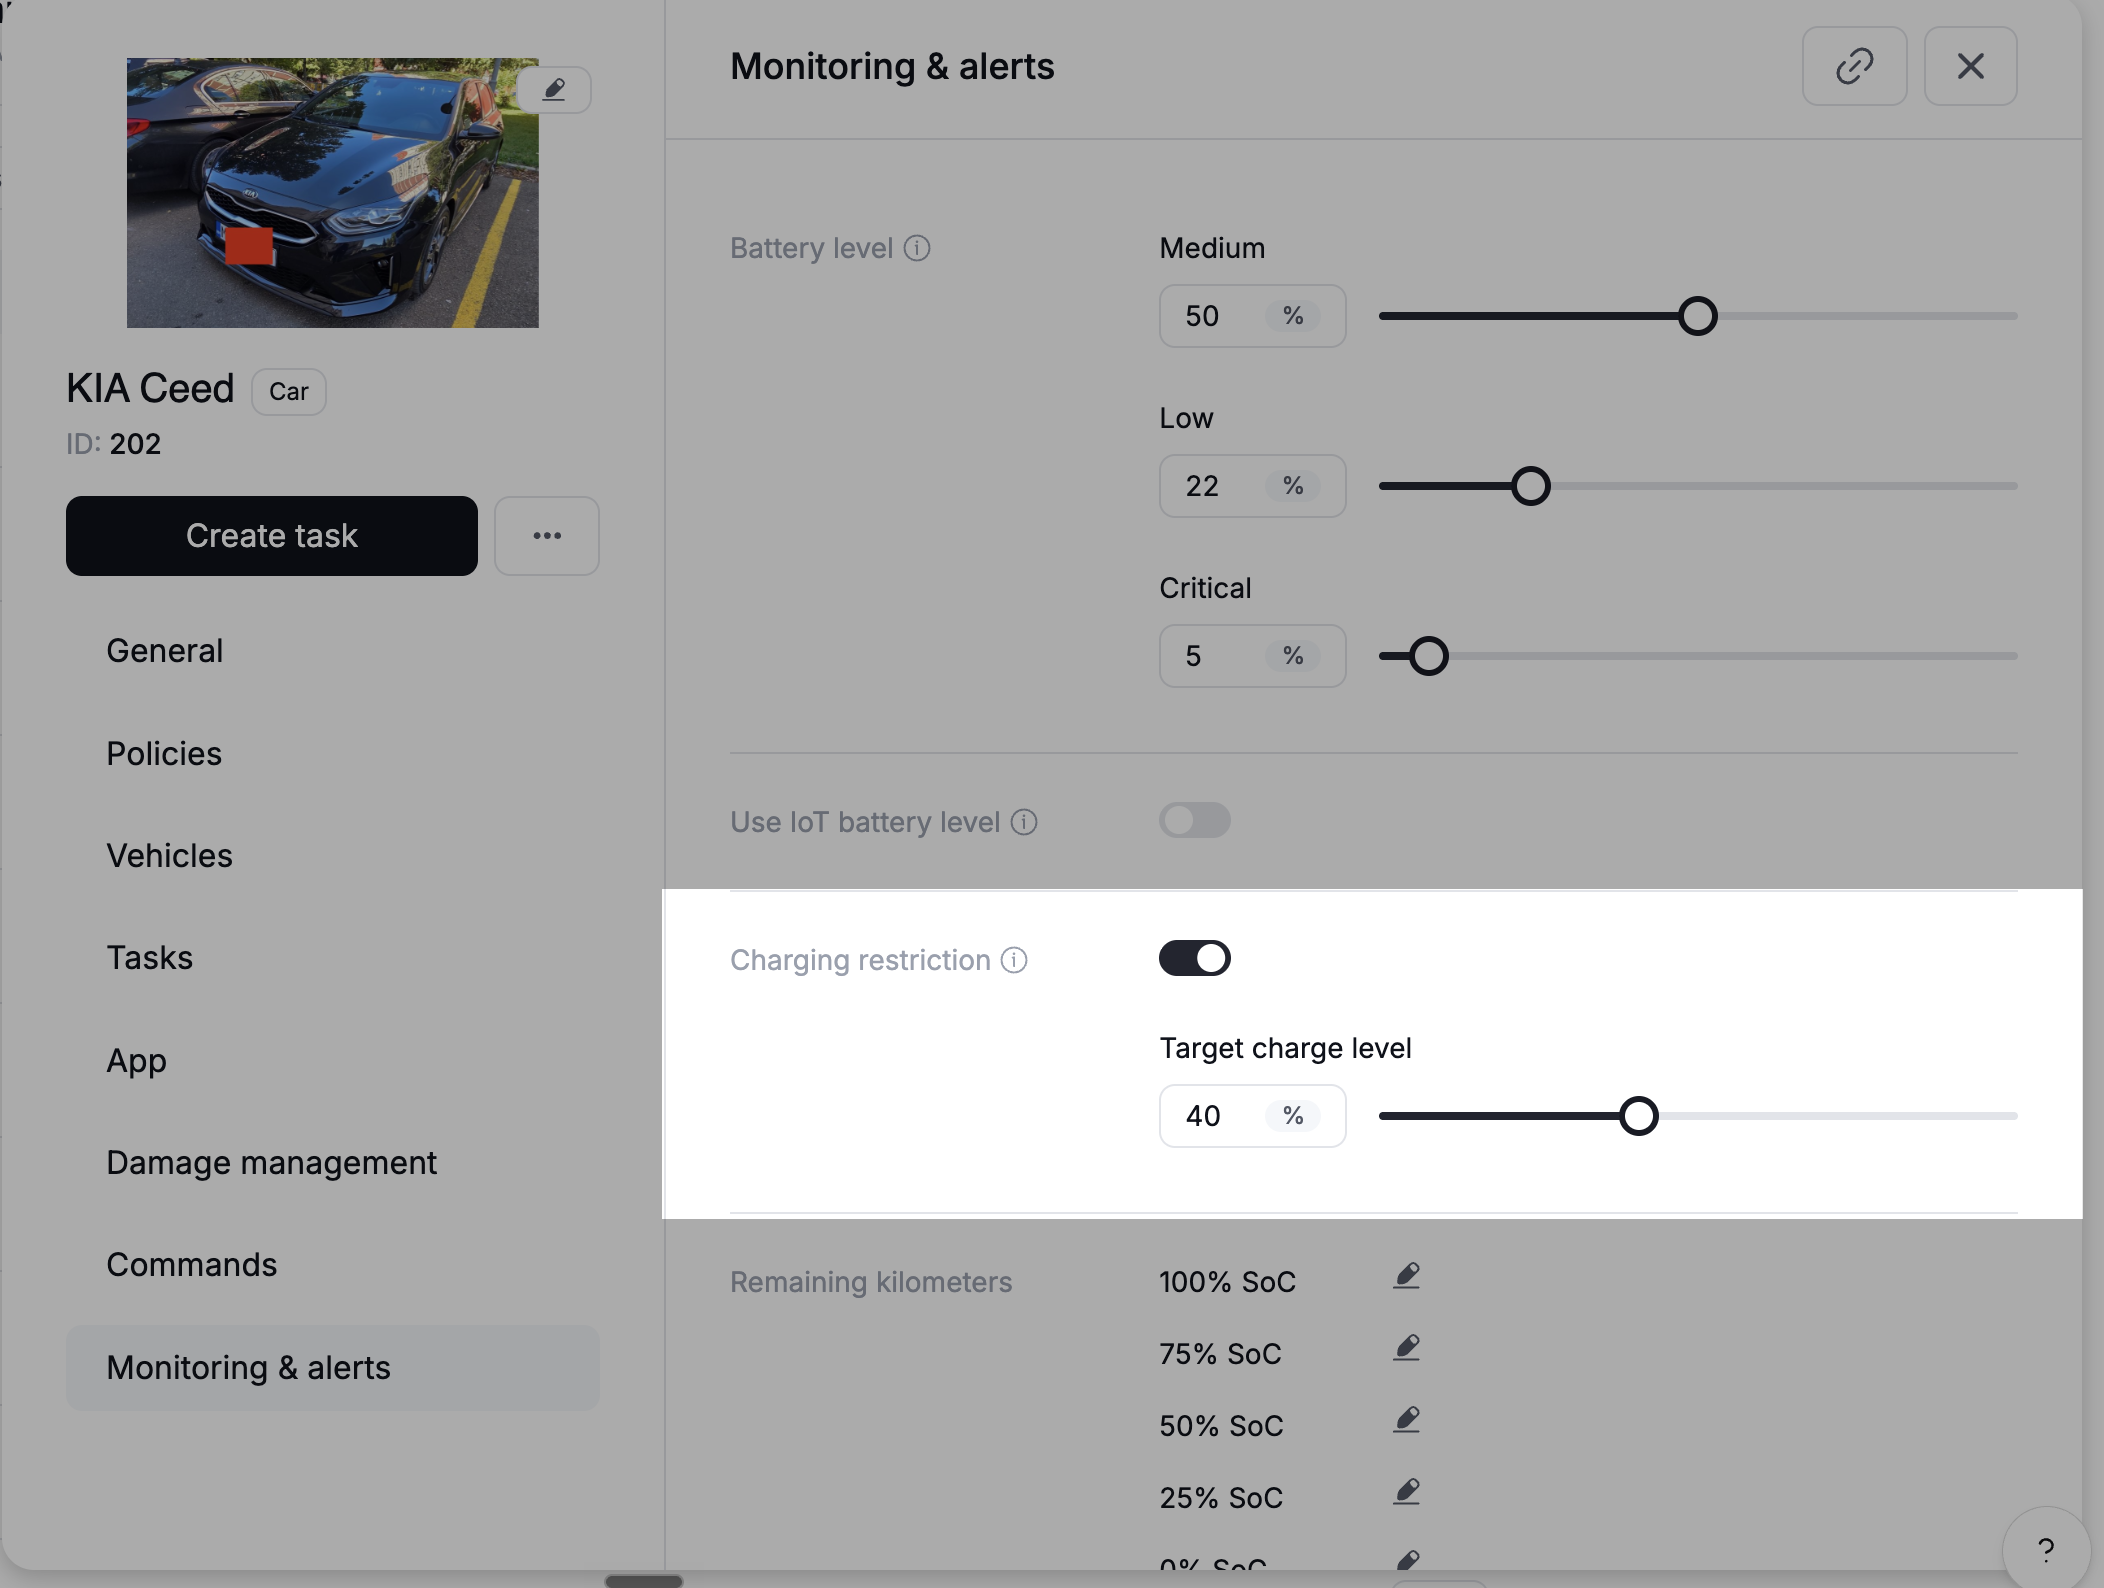Open info icon beside Use IoT battery level
This screenshot has width=2104, height=1588.
pyautogui.click(x=1024, y=822)
